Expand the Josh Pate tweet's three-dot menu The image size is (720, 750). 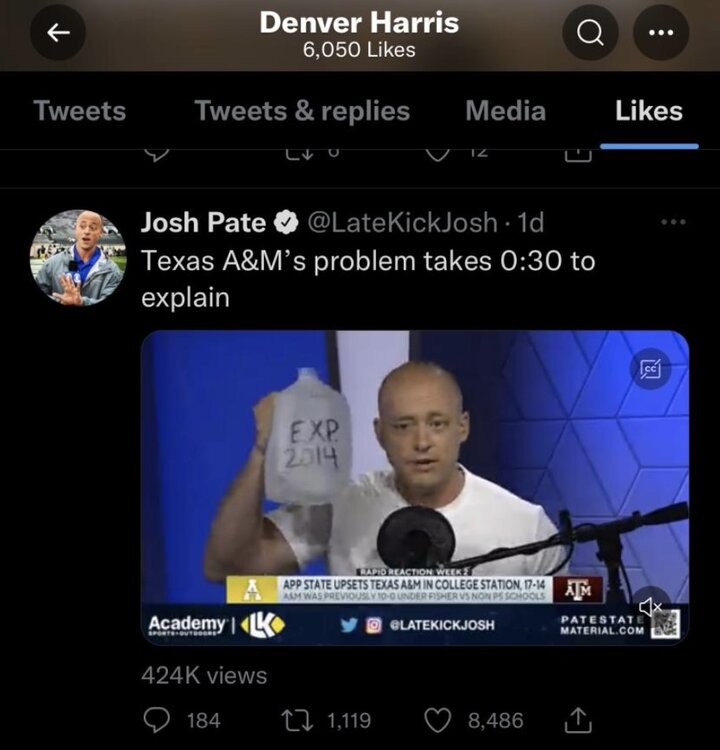(x=674, y=222)
